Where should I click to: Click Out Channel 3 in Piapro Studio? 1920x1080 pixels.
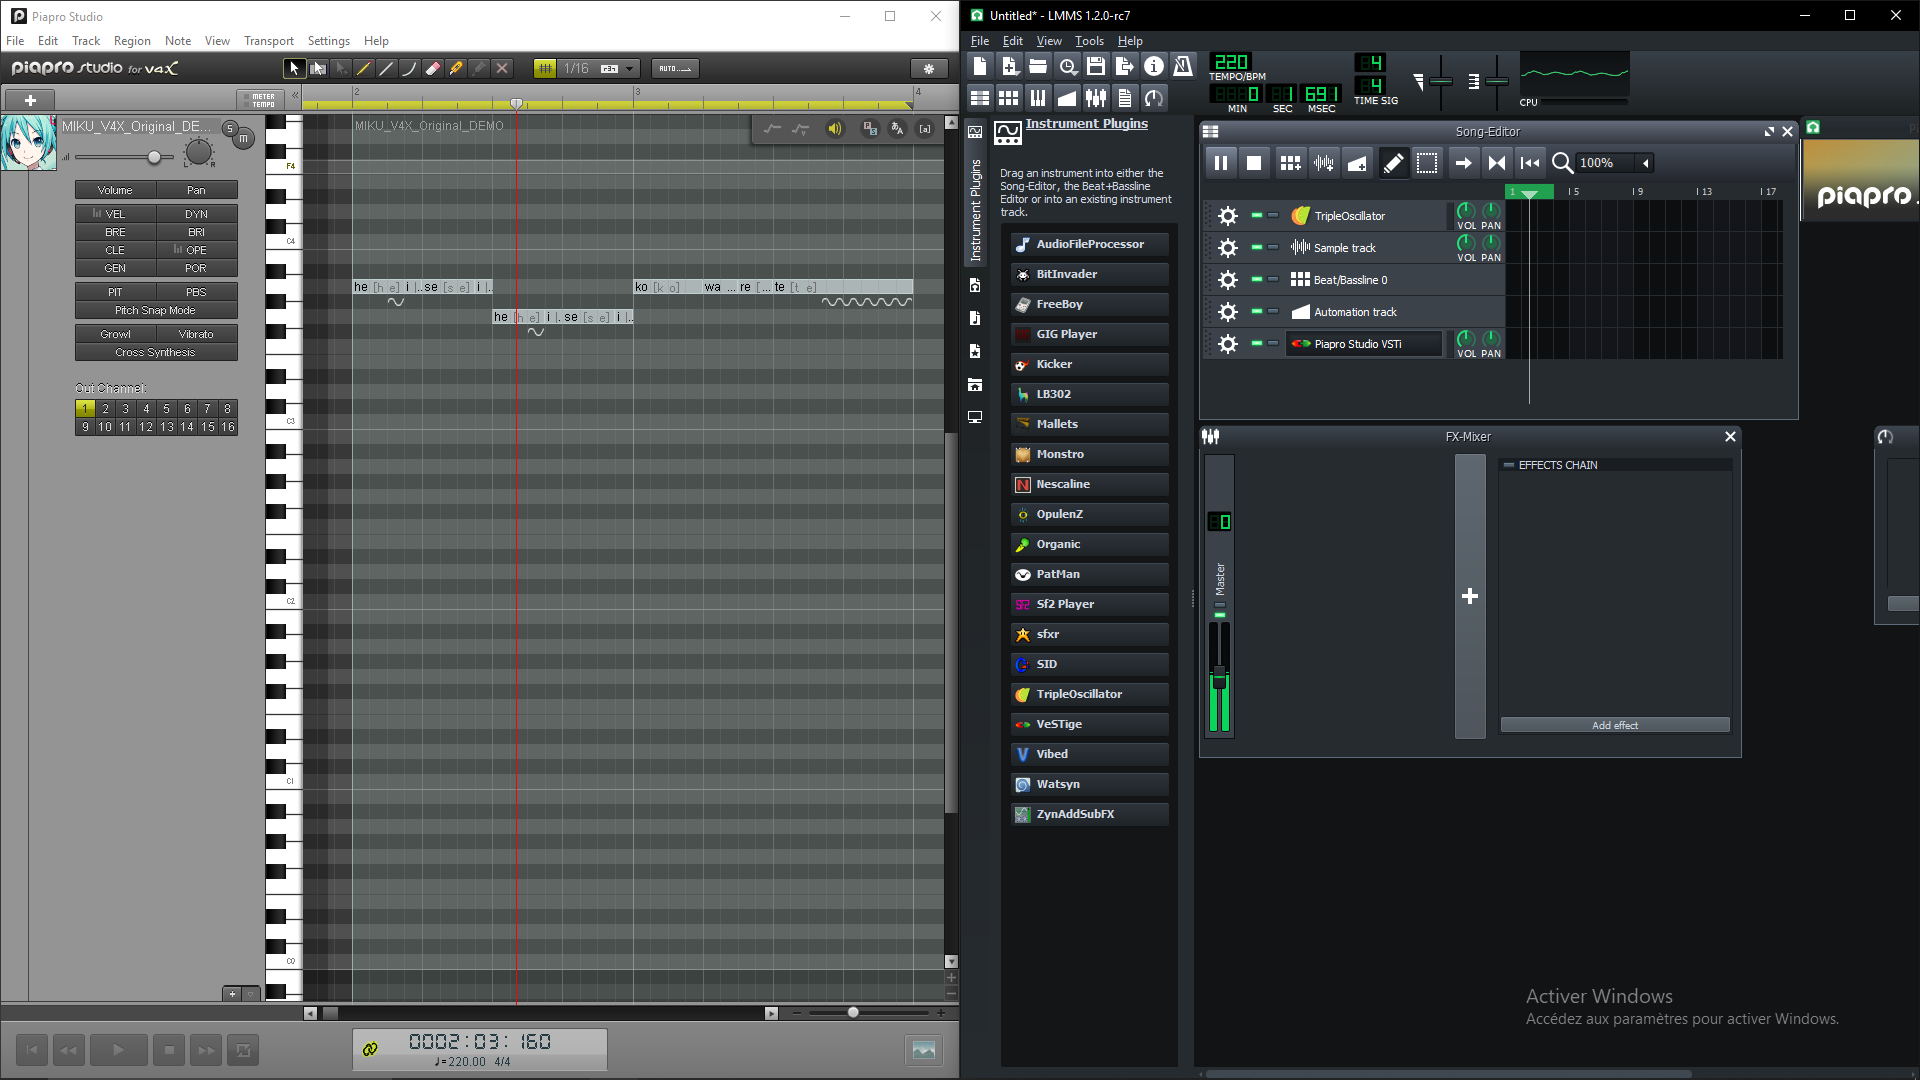click(124, 408)
